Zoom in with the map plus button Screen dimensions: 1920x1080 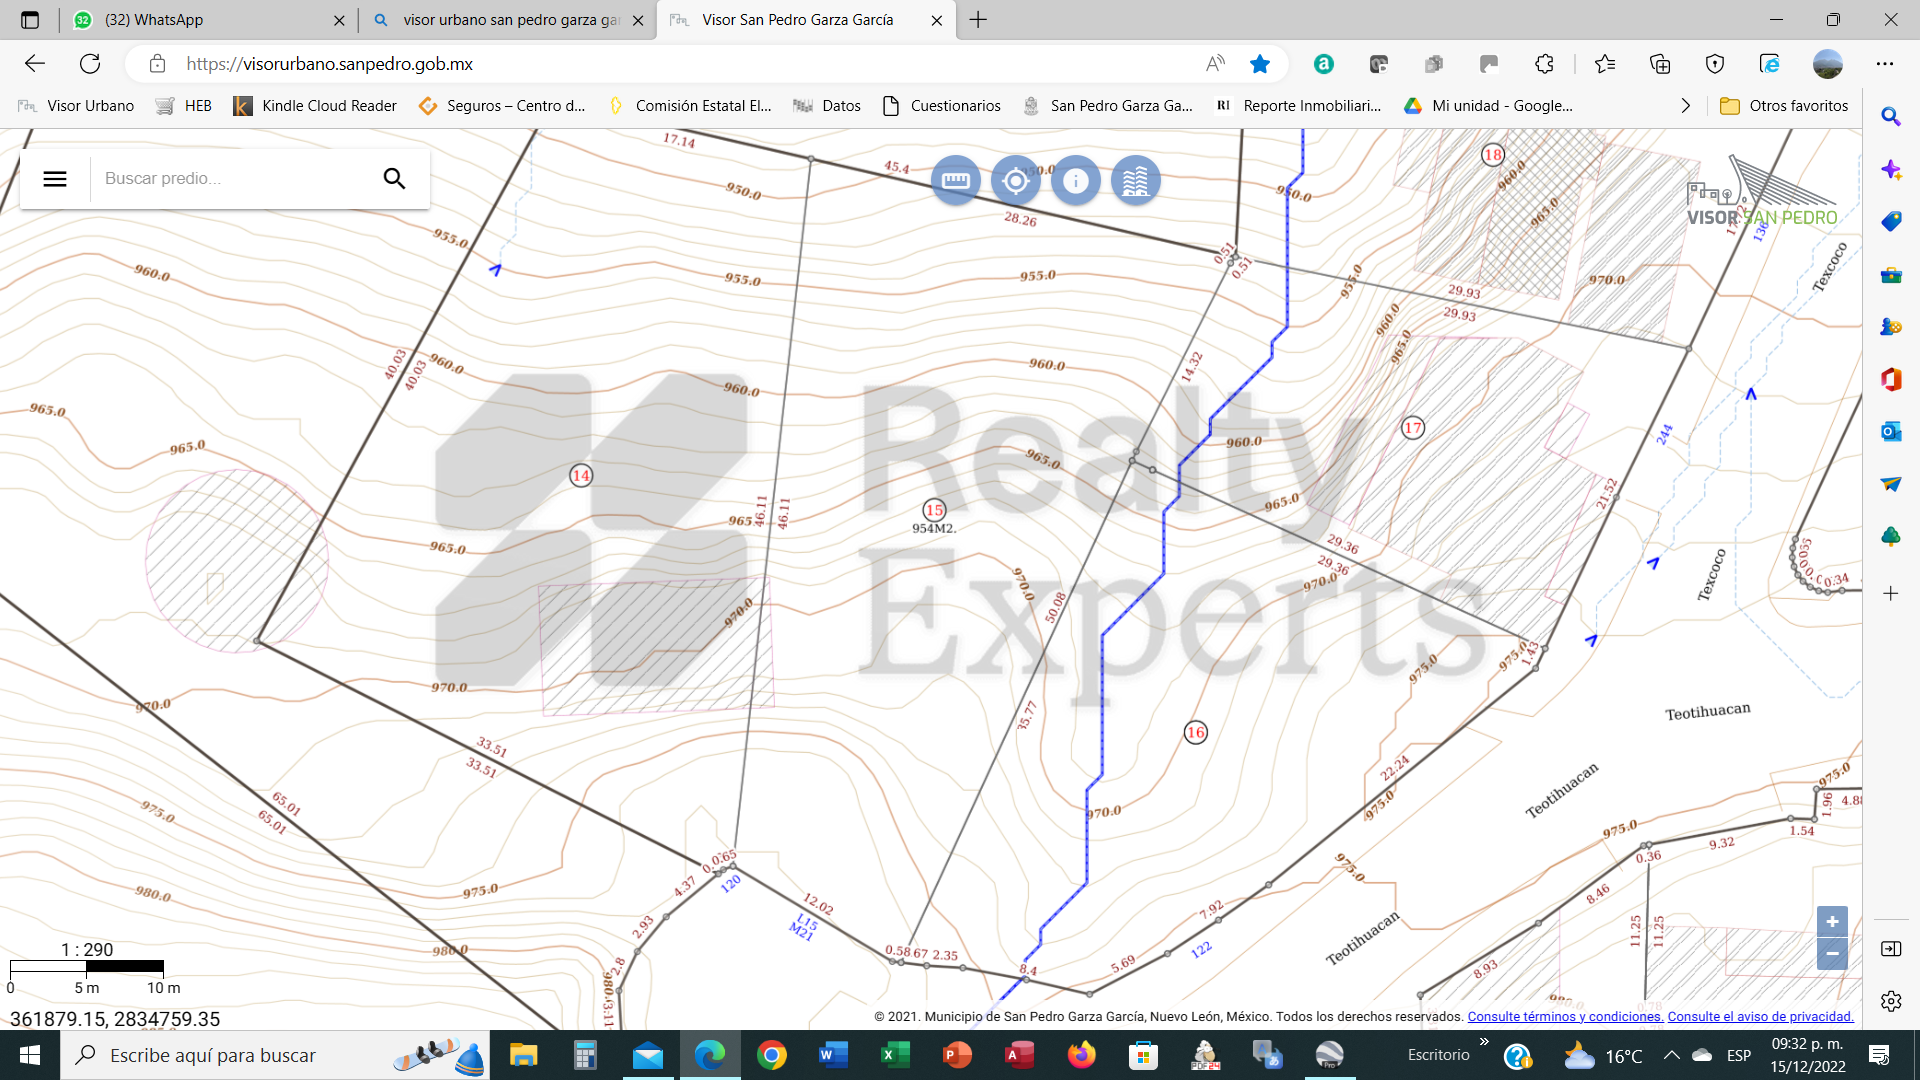pyautogui.click(x=1832, y=922)
